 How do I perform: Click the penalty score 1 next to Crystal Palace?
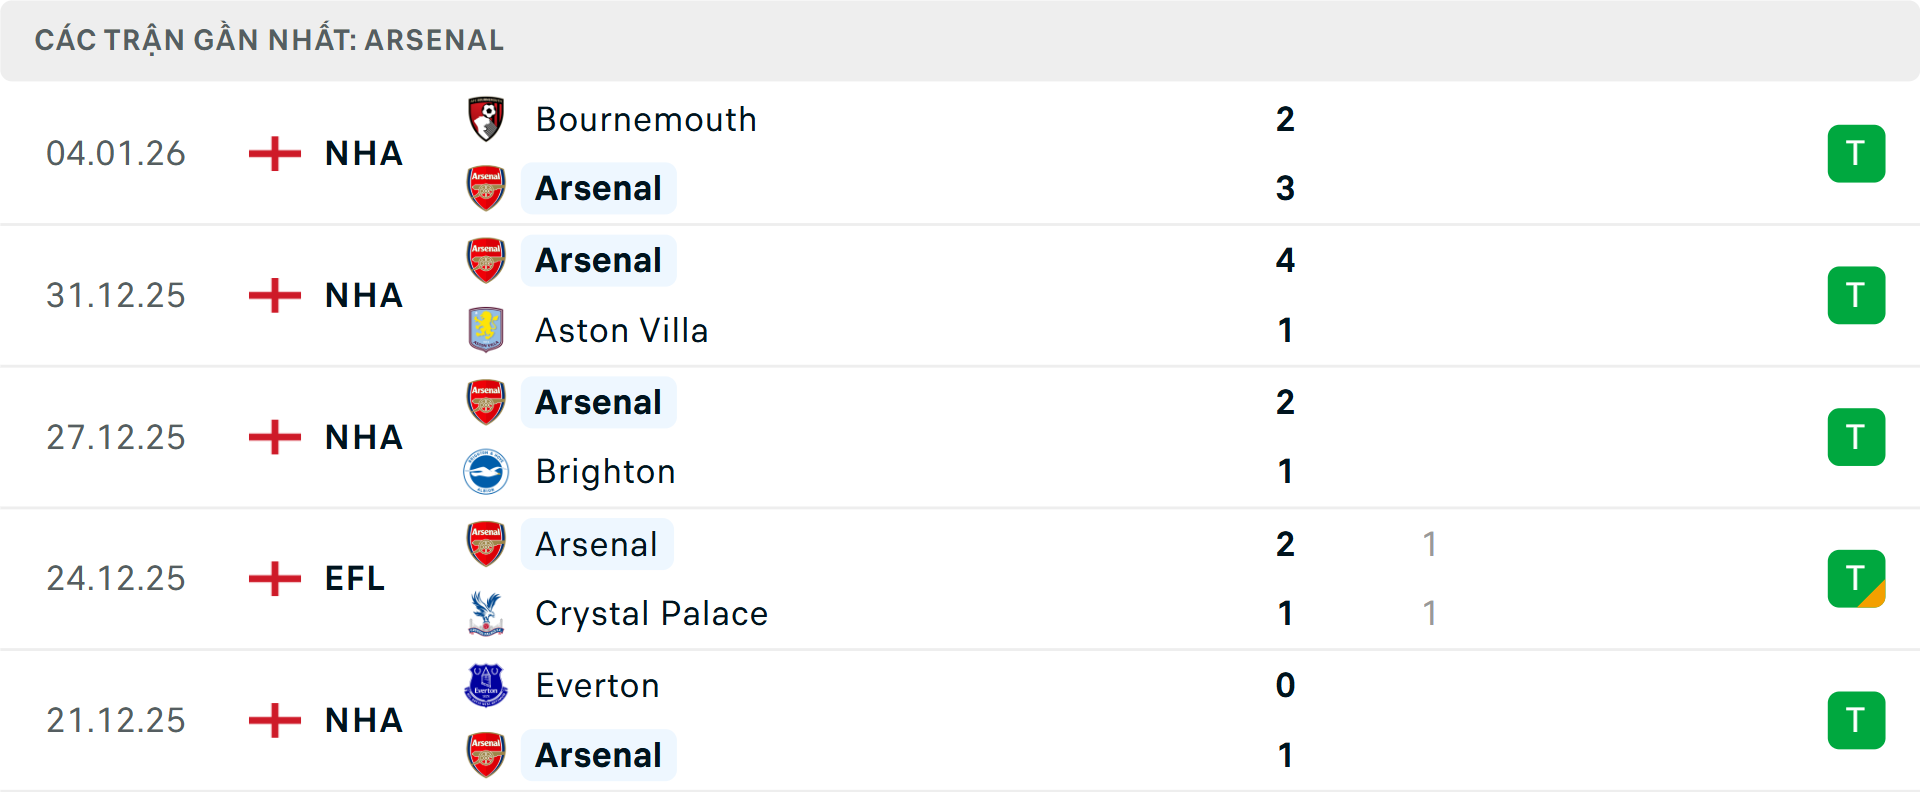click(1430, 614)
